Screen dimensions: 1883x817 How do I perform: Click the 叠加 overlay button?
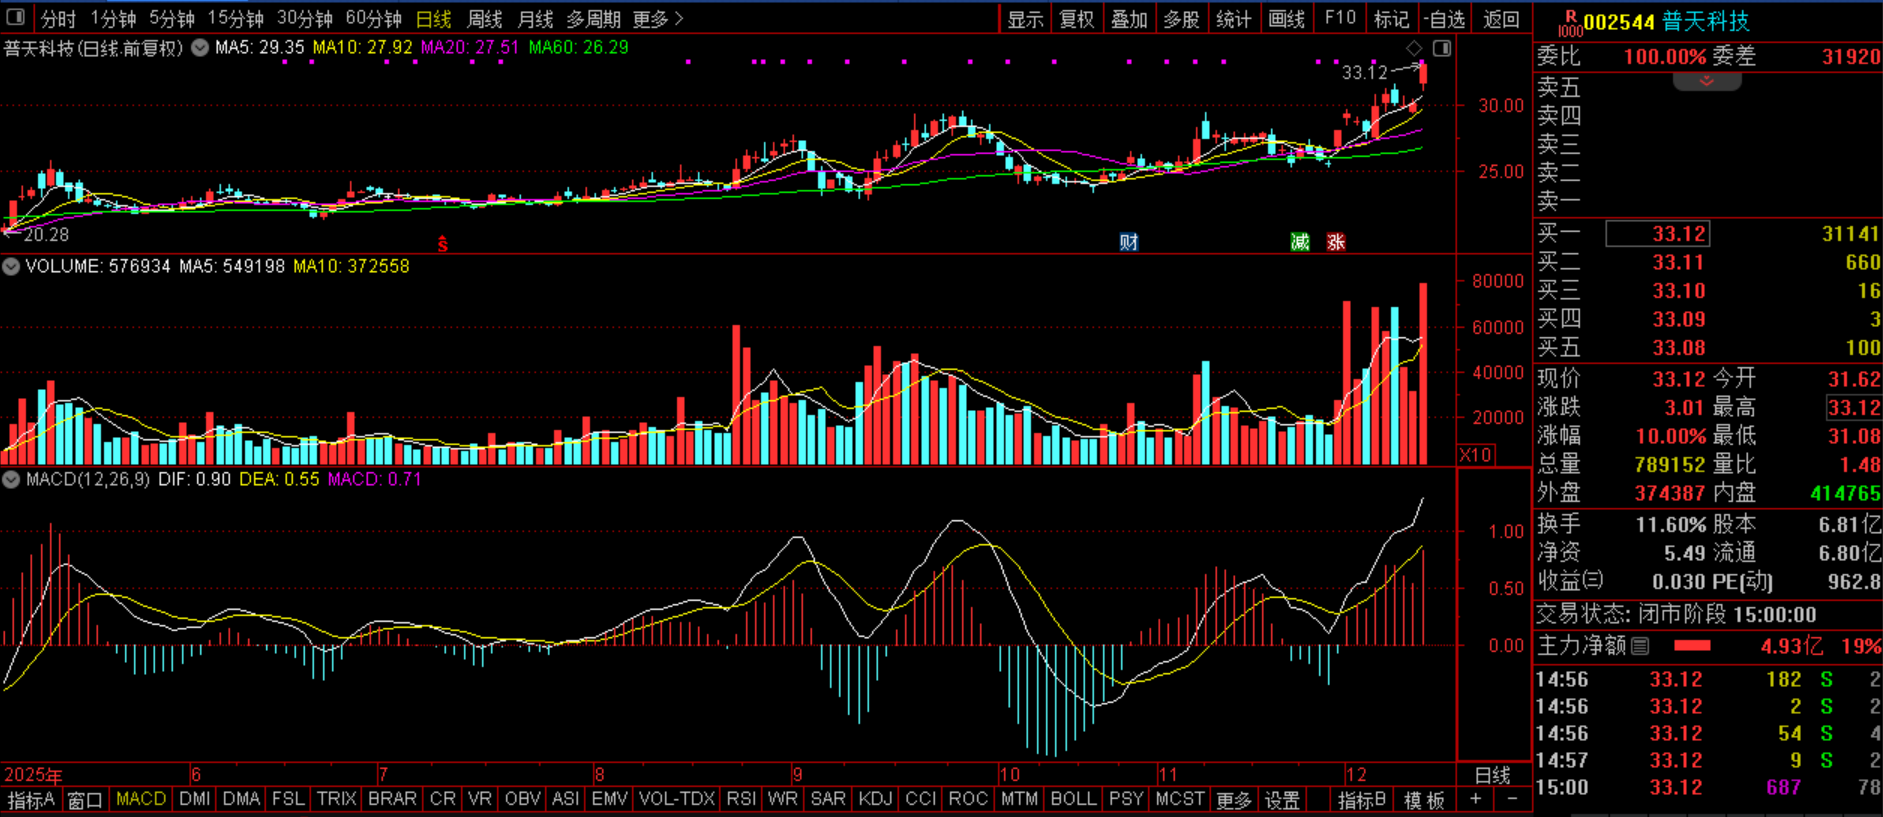click(1129, 19)
